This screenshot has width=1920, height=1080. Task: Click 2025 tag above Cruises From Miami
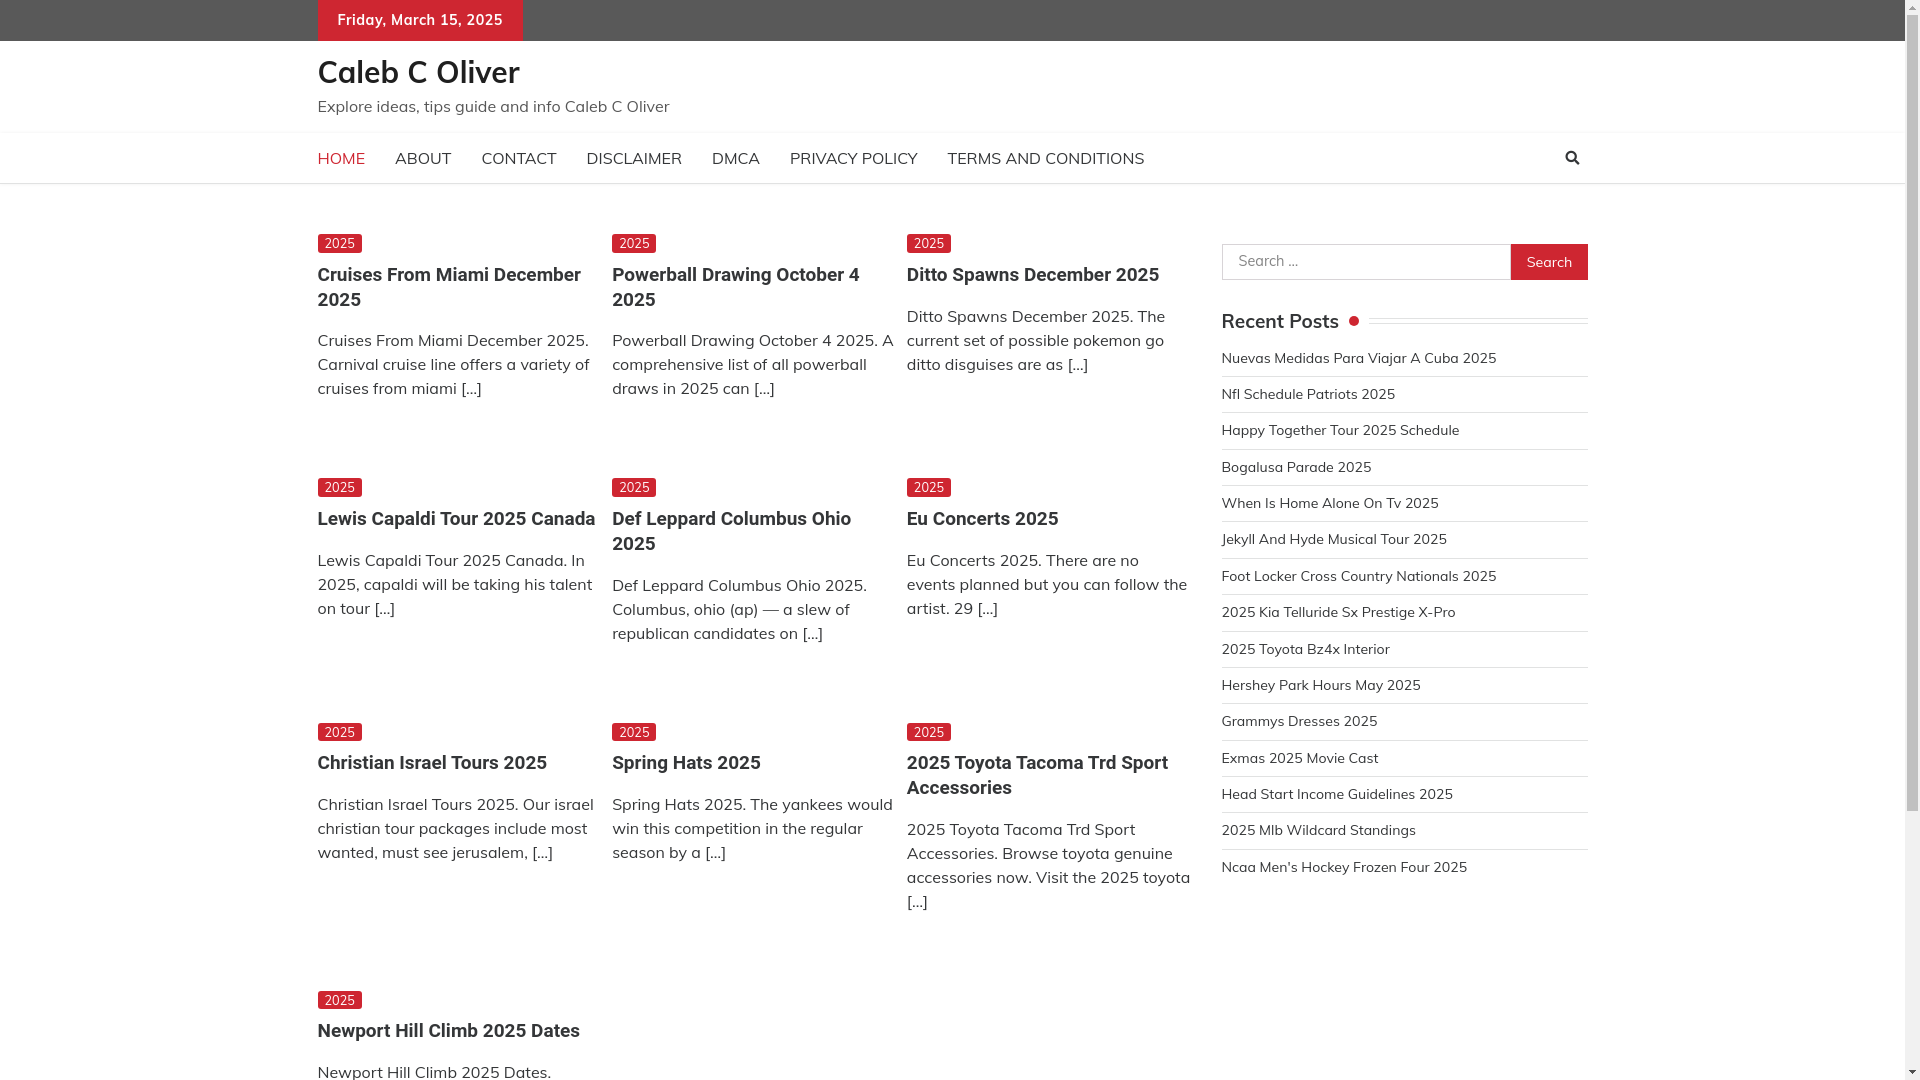click(340, 244)
